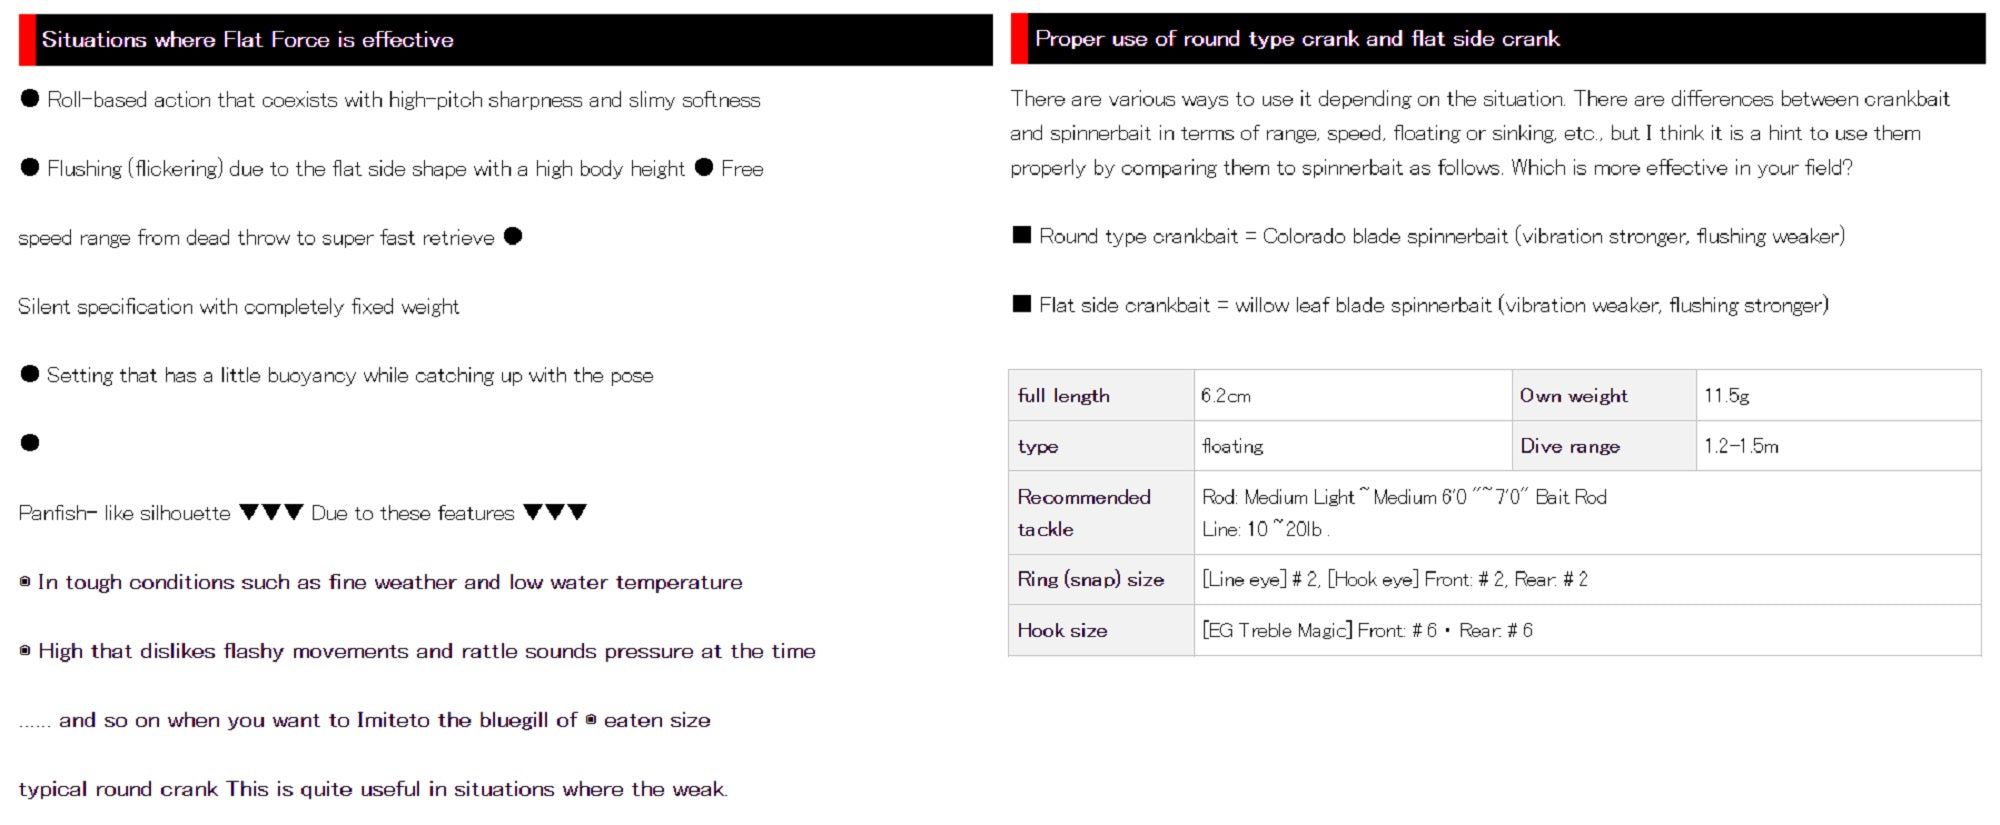Click the bullet before "Flushing (flickering)" line
Screen dimensions: 2000x825
[30, 168]
